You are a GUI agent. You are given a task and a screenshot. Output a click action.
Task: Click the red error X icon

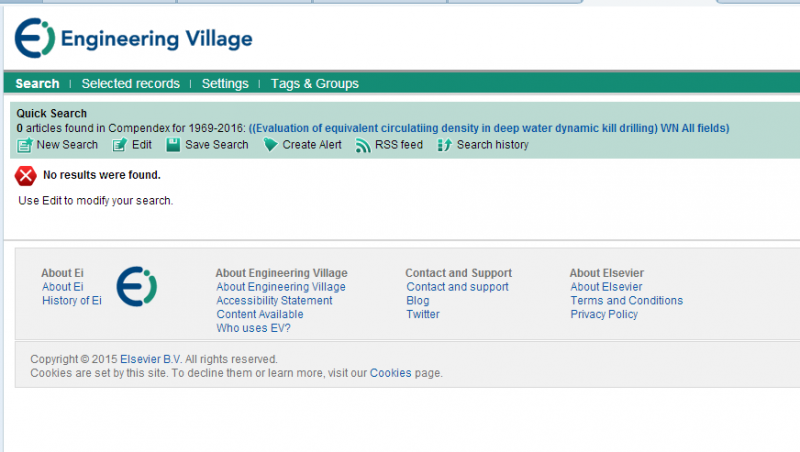point(26,176)
